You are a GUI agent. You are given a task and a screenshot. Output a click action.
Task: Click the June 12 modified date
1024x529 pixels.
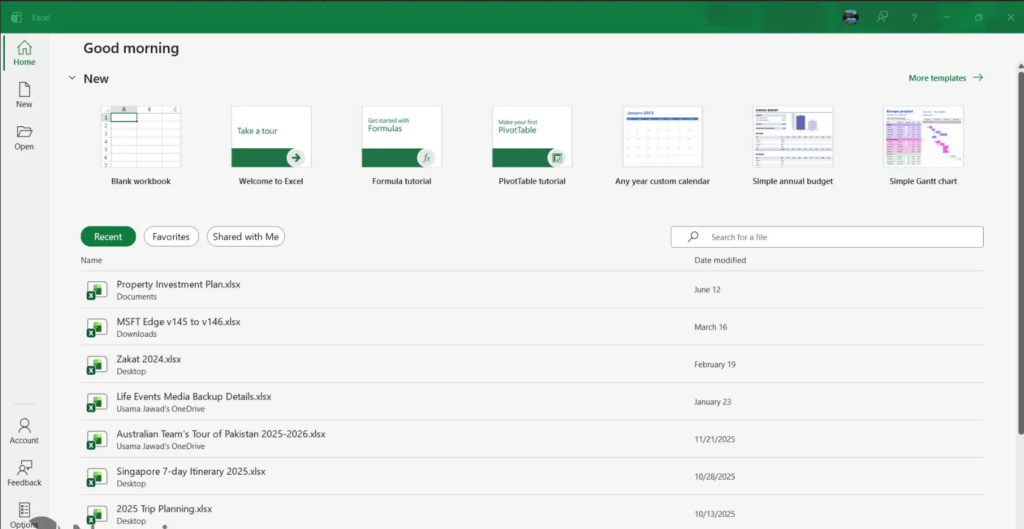pyautogui.click(x=707, y=289)
